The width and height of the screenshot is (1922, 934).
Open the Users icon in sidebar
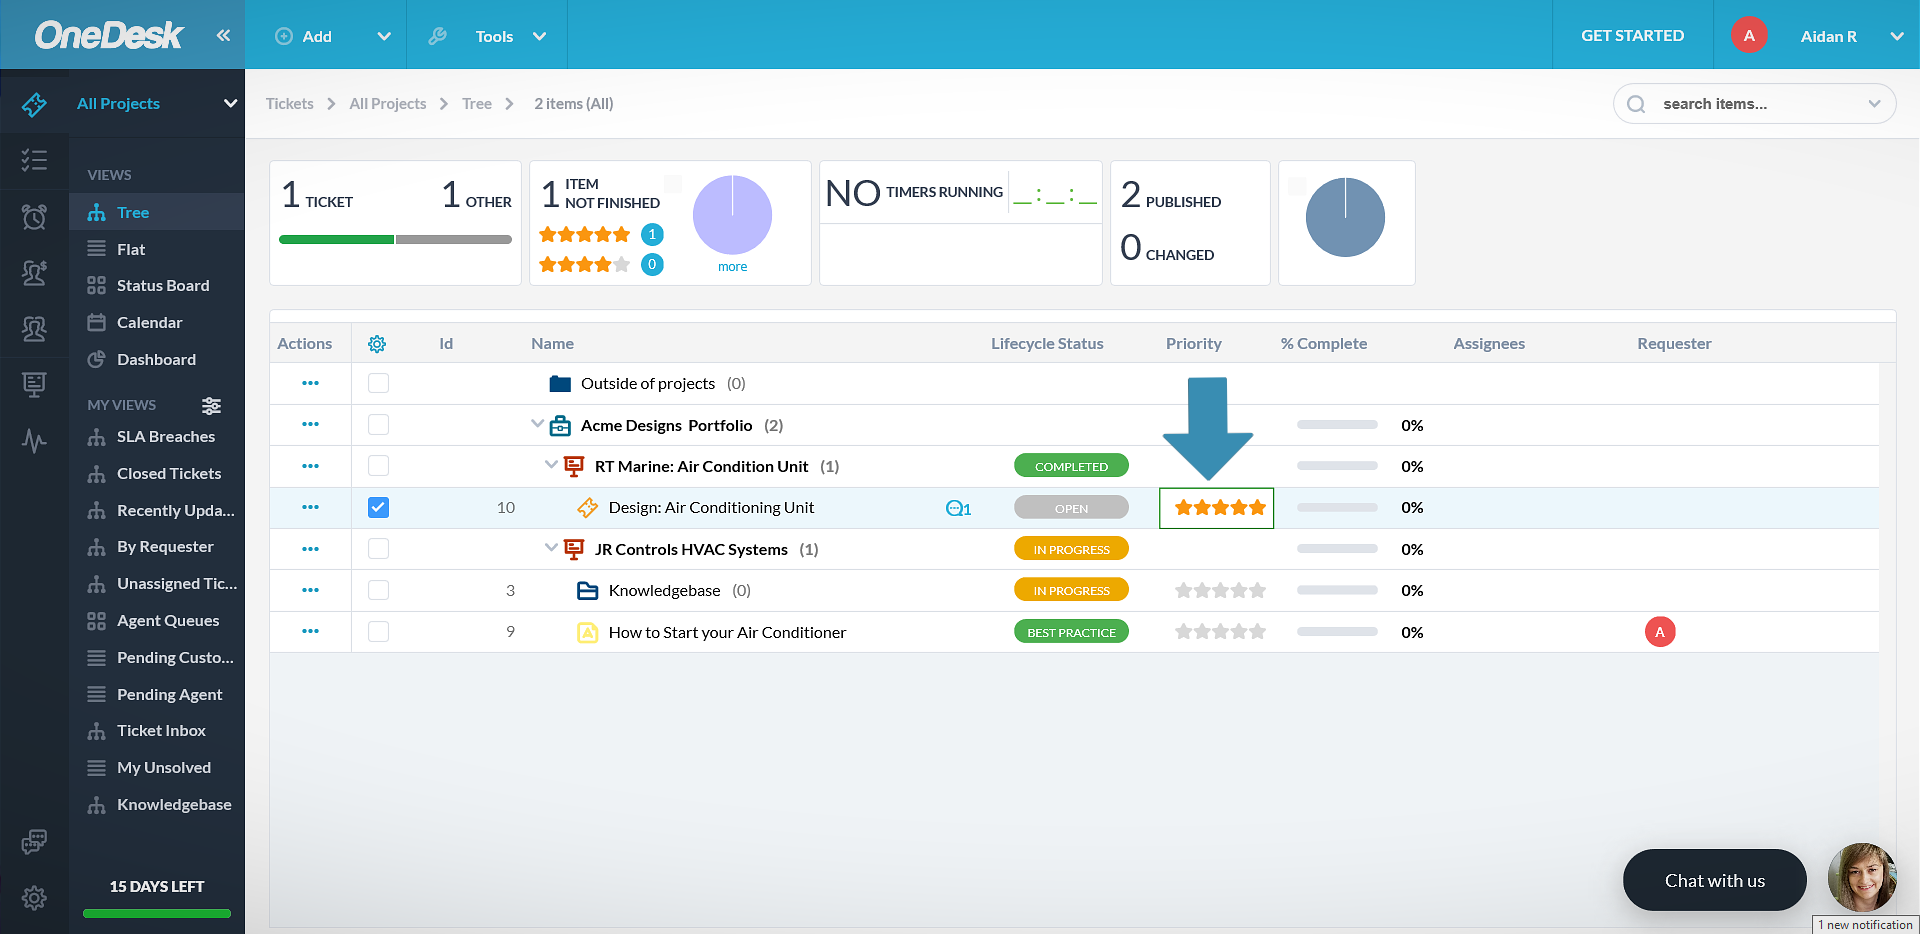pos(34,328)
